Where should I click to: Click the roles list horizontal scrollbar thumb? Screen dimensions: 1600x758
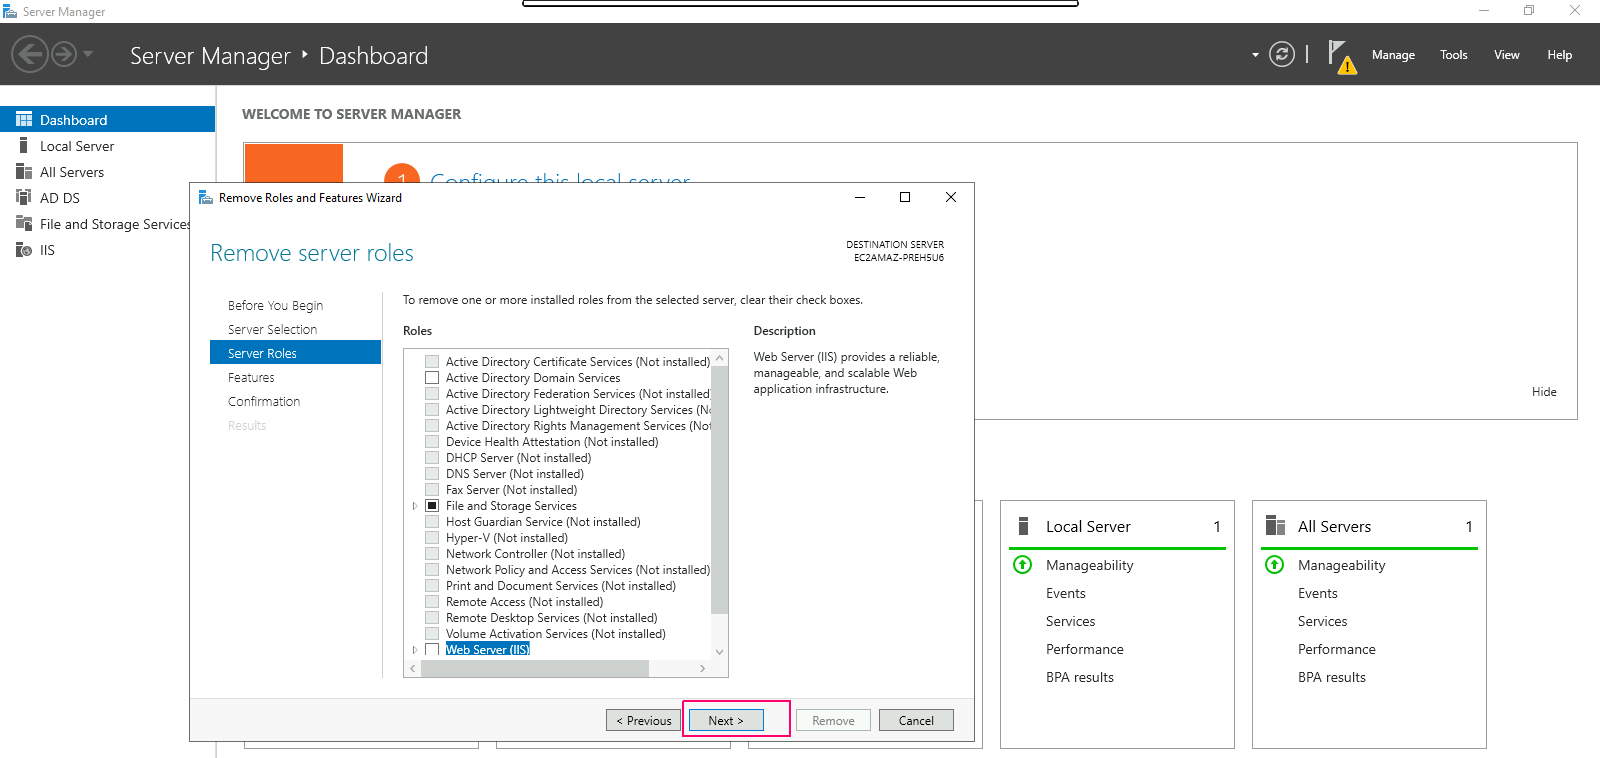tap(535, 668)
